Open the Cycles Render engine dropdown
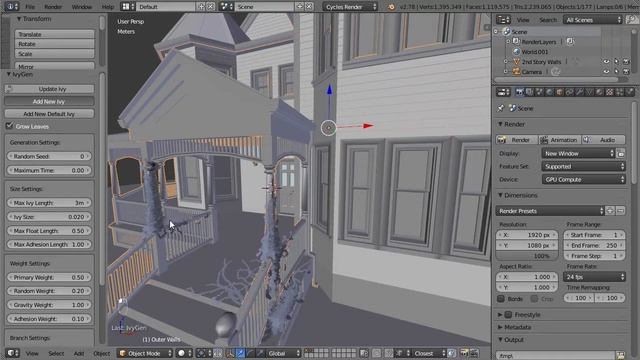 click(350, 7)
